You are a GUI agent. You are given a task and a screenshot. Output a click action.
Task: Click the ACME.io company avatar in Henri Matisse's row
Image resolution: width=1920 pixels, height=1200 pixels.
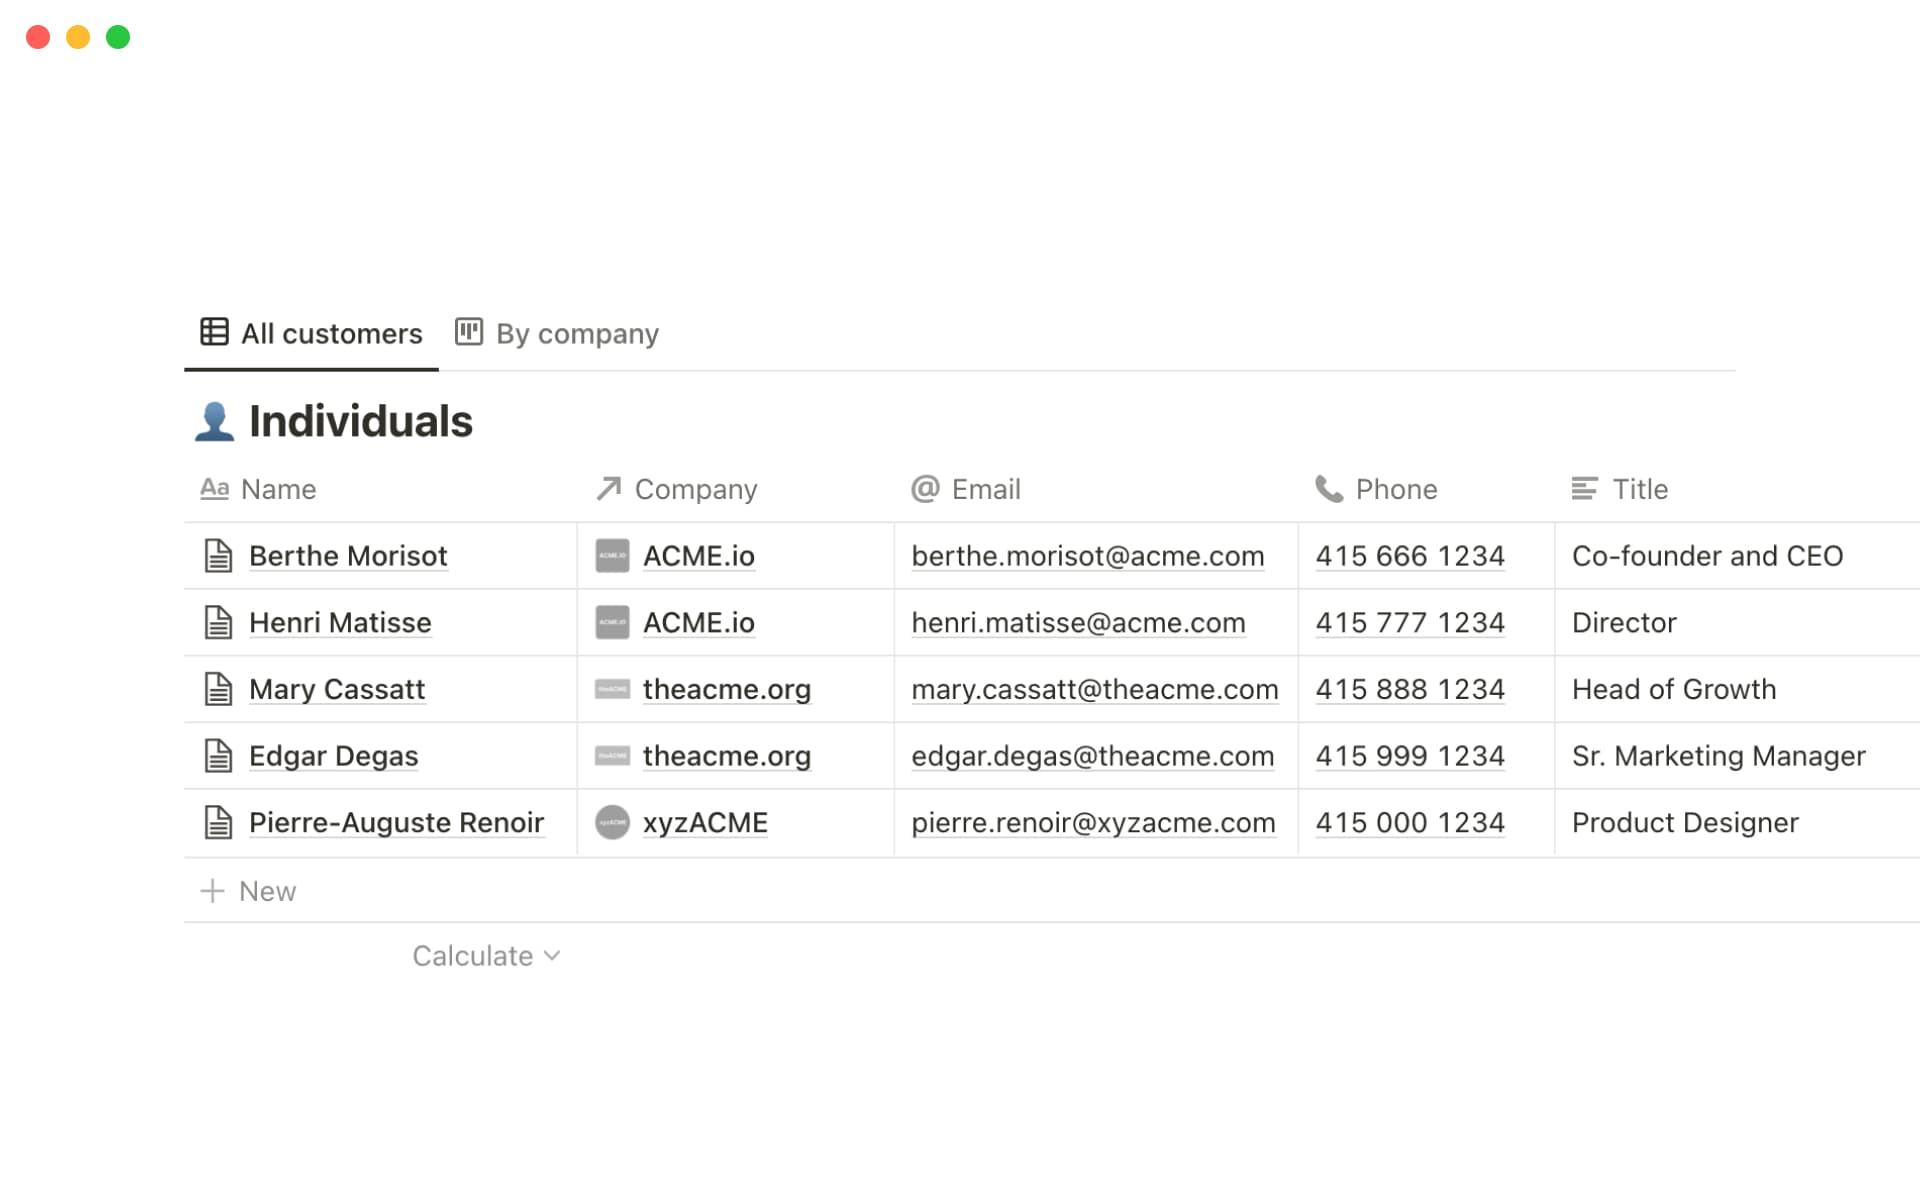tap(612, 622)
